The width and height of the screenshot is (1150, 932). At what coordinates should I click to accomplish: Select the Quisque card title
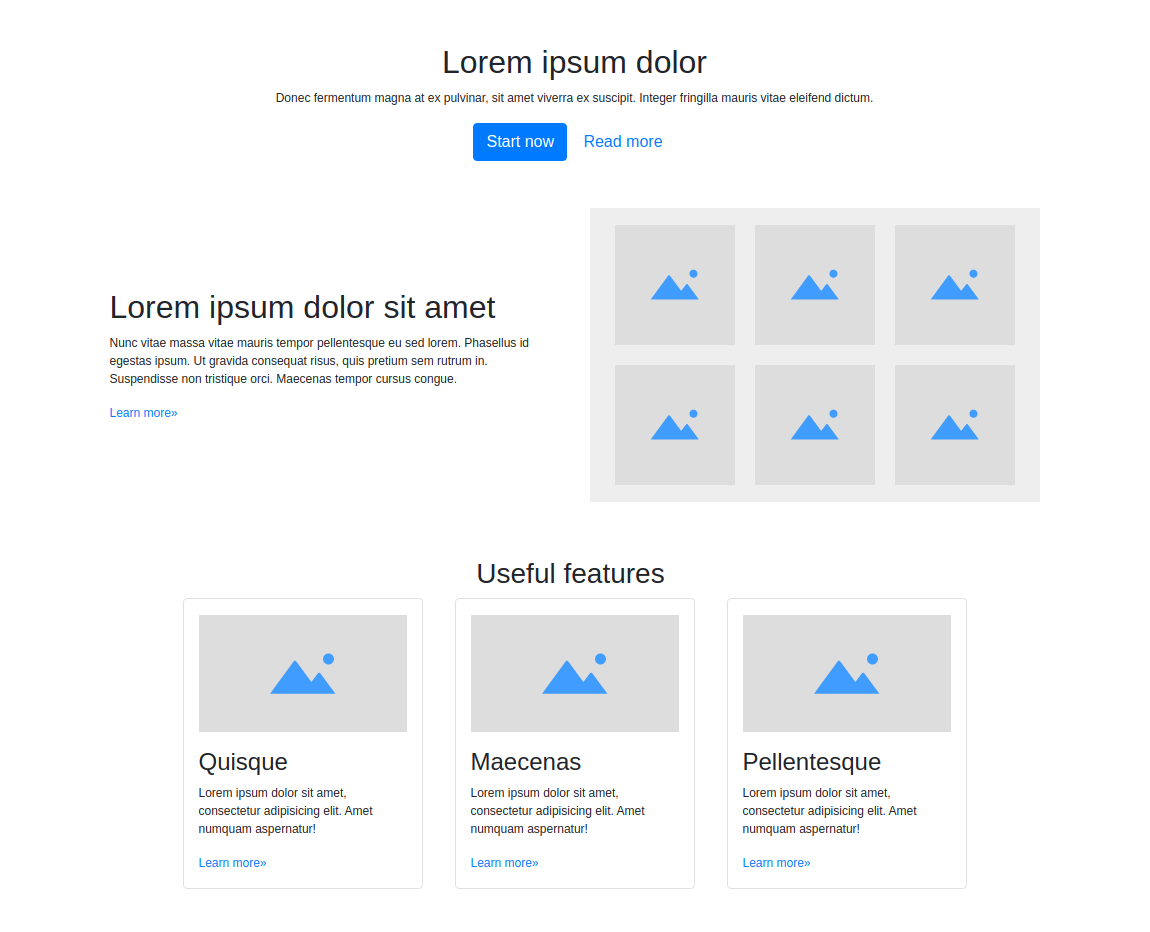tap(243, 761)
